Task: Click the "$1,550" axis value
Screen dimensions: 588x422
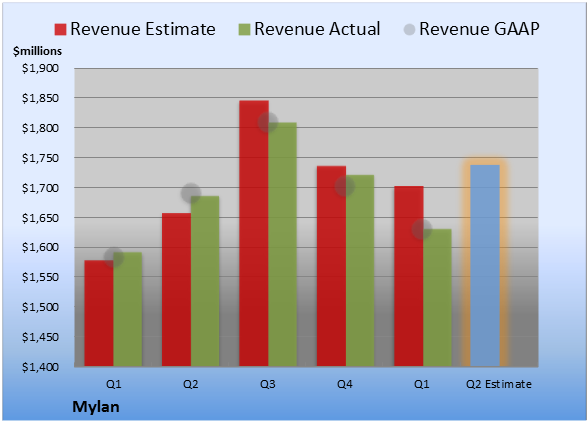Action: pyautogui.click(x=40, y=277)
